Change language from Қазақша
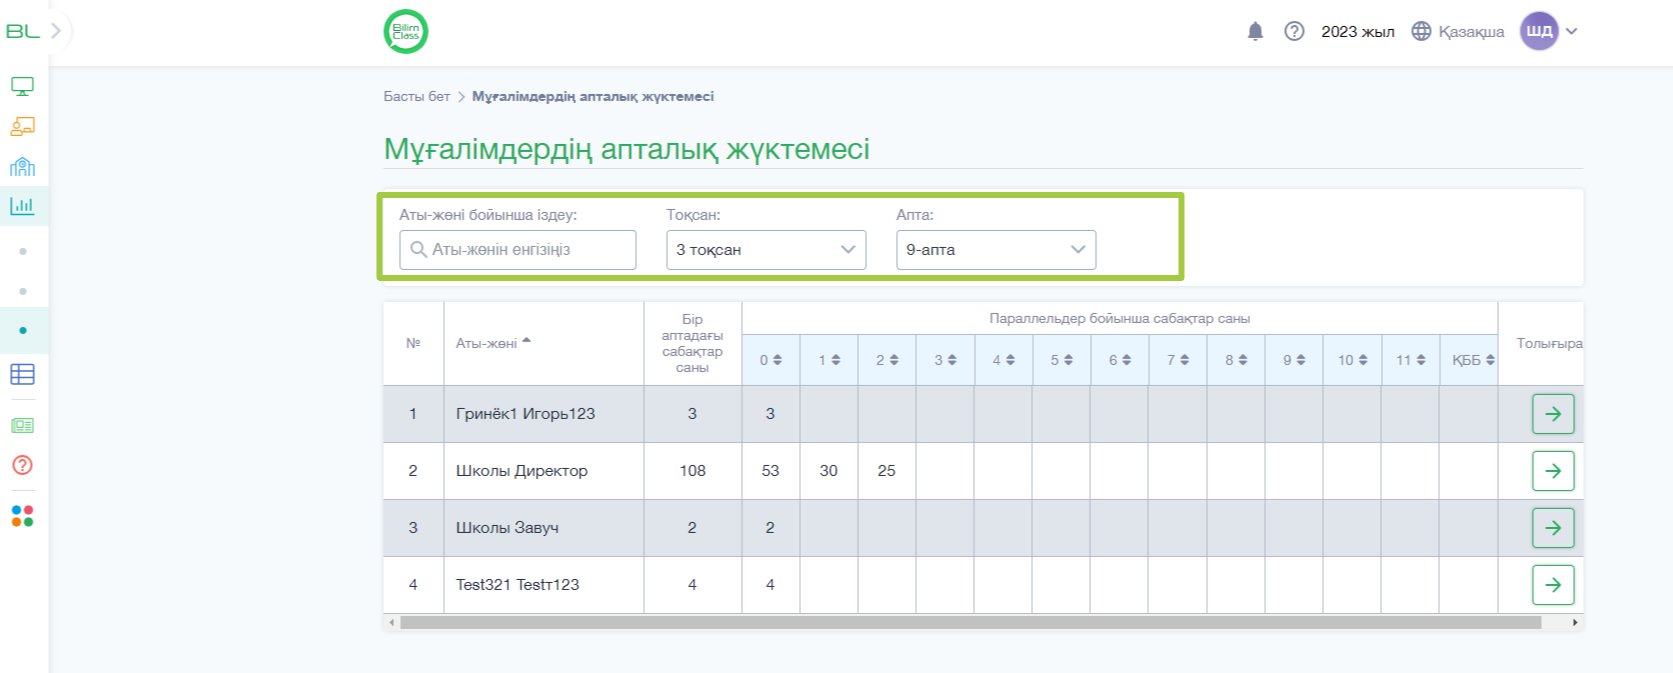This screenshot has height=673, width=1673. click(x=1471, y=32)
